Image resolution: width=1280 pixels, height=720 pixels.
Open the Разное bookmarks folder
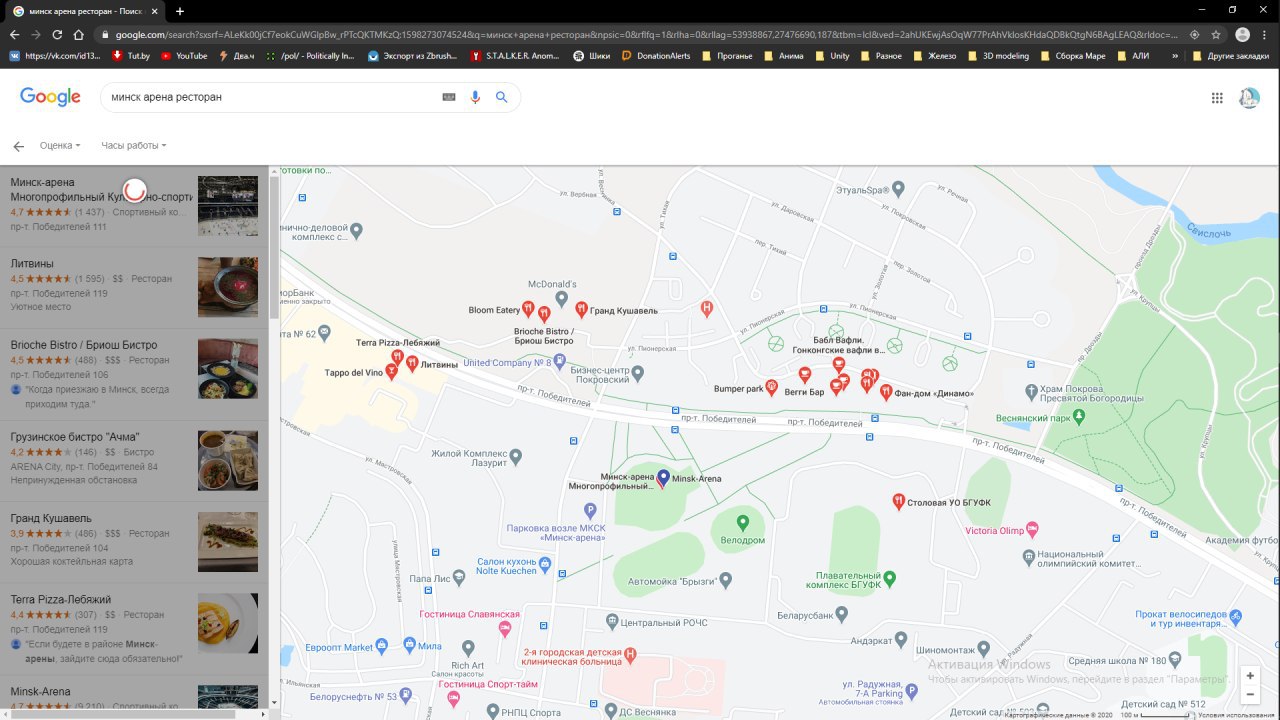pyautogui.click(x=880, y=56)
